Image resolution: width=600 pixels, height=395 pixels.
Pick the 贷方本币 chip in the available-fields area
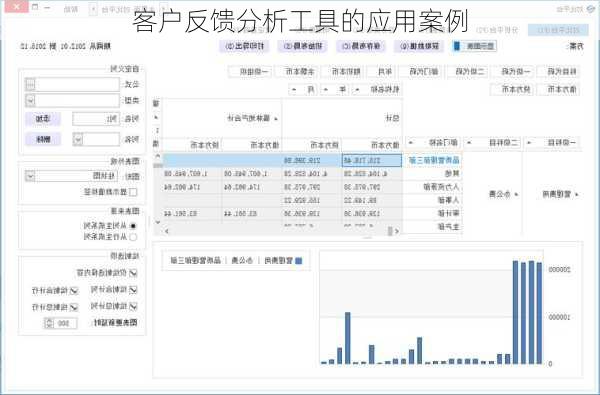[x=513, y=90]
